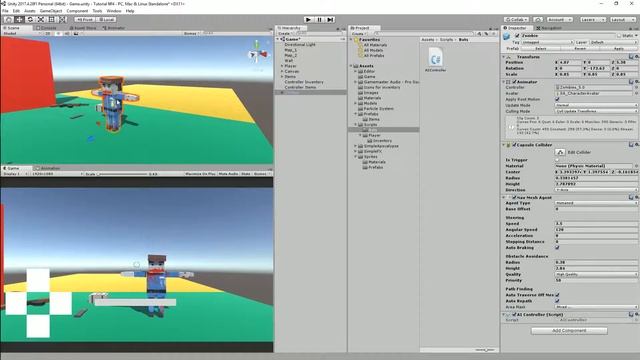The image size is (640, 360).
Task: Open the File menu
Action: tap(5, 11)
